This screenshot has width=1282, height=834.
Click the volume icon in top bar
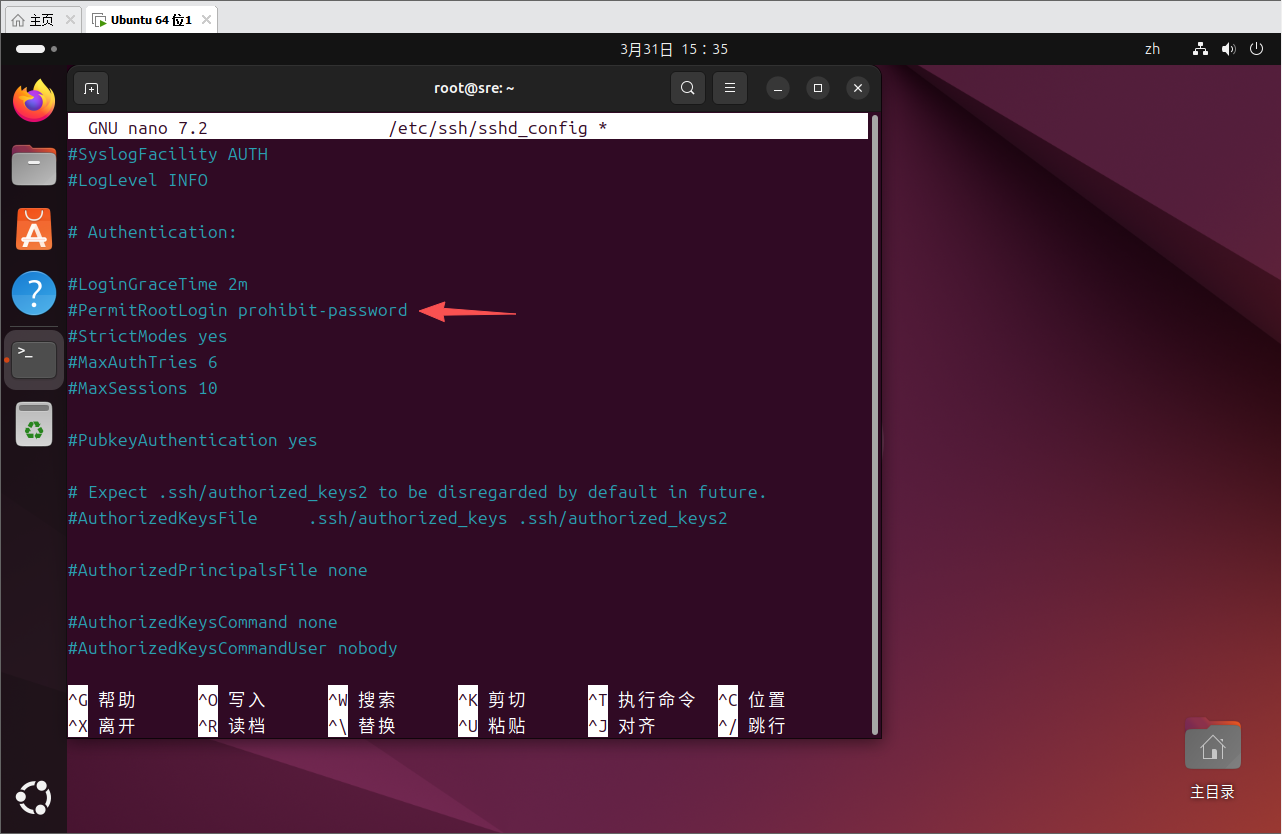tap(1229, 49)
